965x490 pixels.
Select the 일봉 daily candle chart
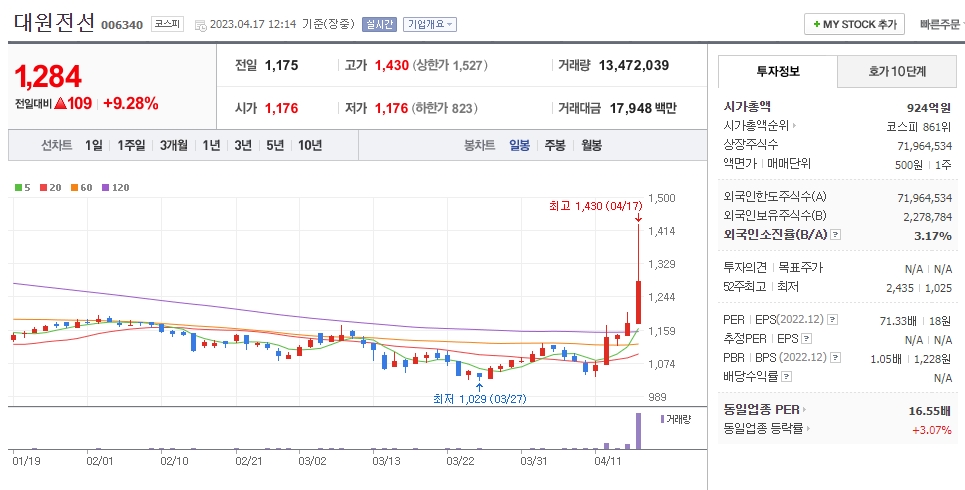pyautogui.click(x=519, y=145)
